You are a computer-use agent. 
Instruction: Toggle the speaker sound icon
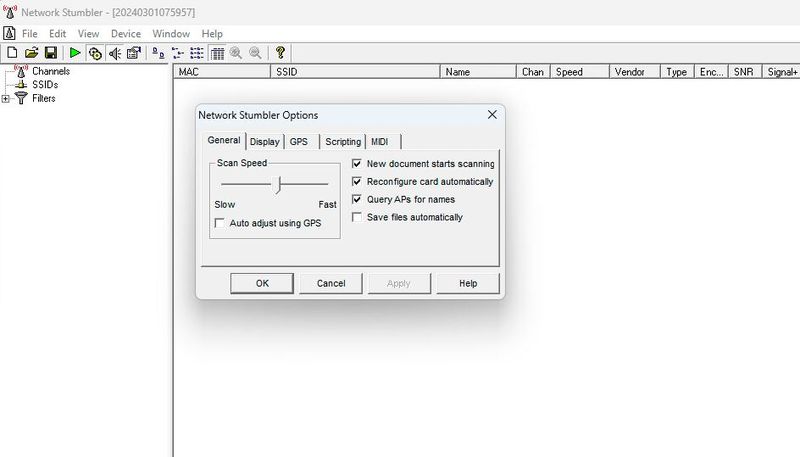click(x=115, y=53)
